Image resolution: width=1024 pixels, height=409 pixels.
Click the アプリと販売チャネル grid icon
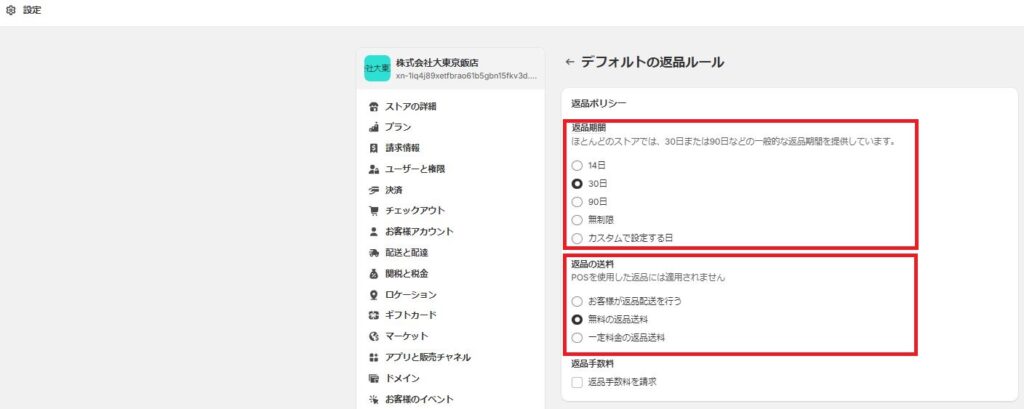pyautogui.click(x=374, y=357)
